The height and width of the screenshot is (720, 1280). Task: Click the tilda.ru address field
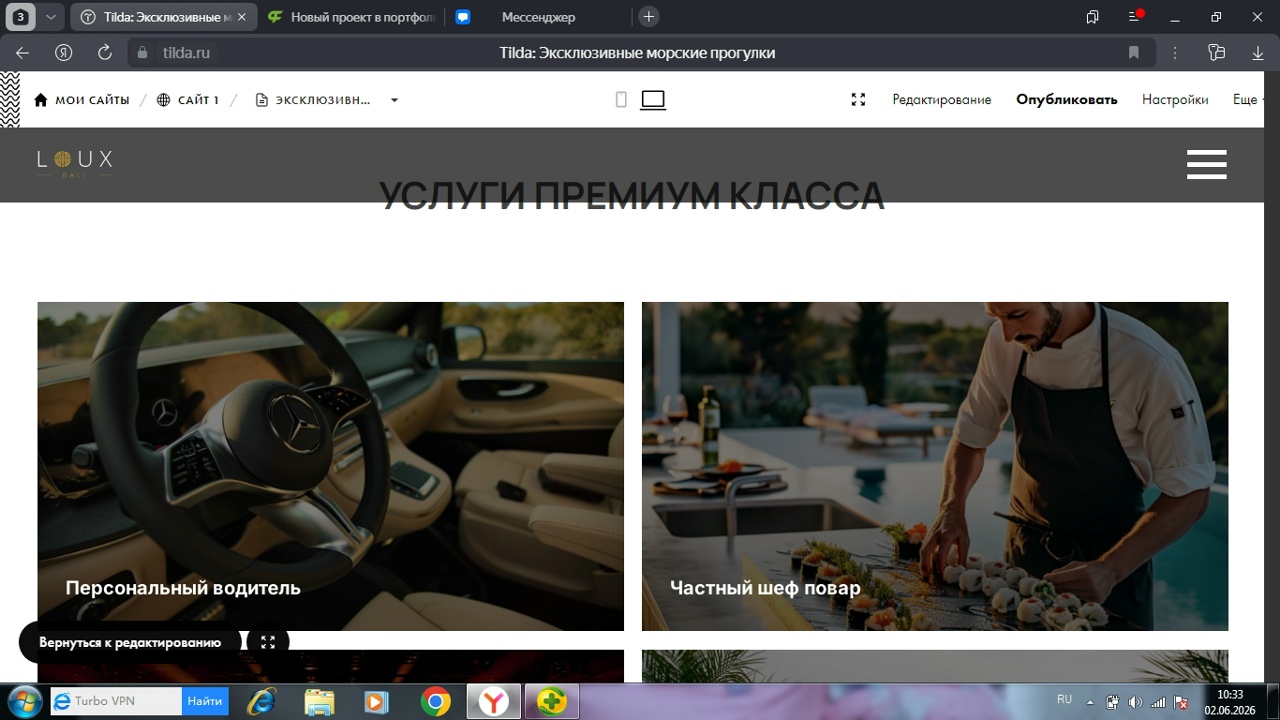186,53
